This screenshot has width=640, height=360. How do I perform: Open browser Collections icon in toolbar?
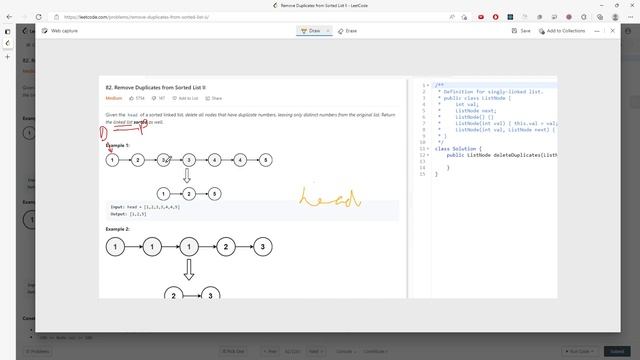(x=600, y=17)
